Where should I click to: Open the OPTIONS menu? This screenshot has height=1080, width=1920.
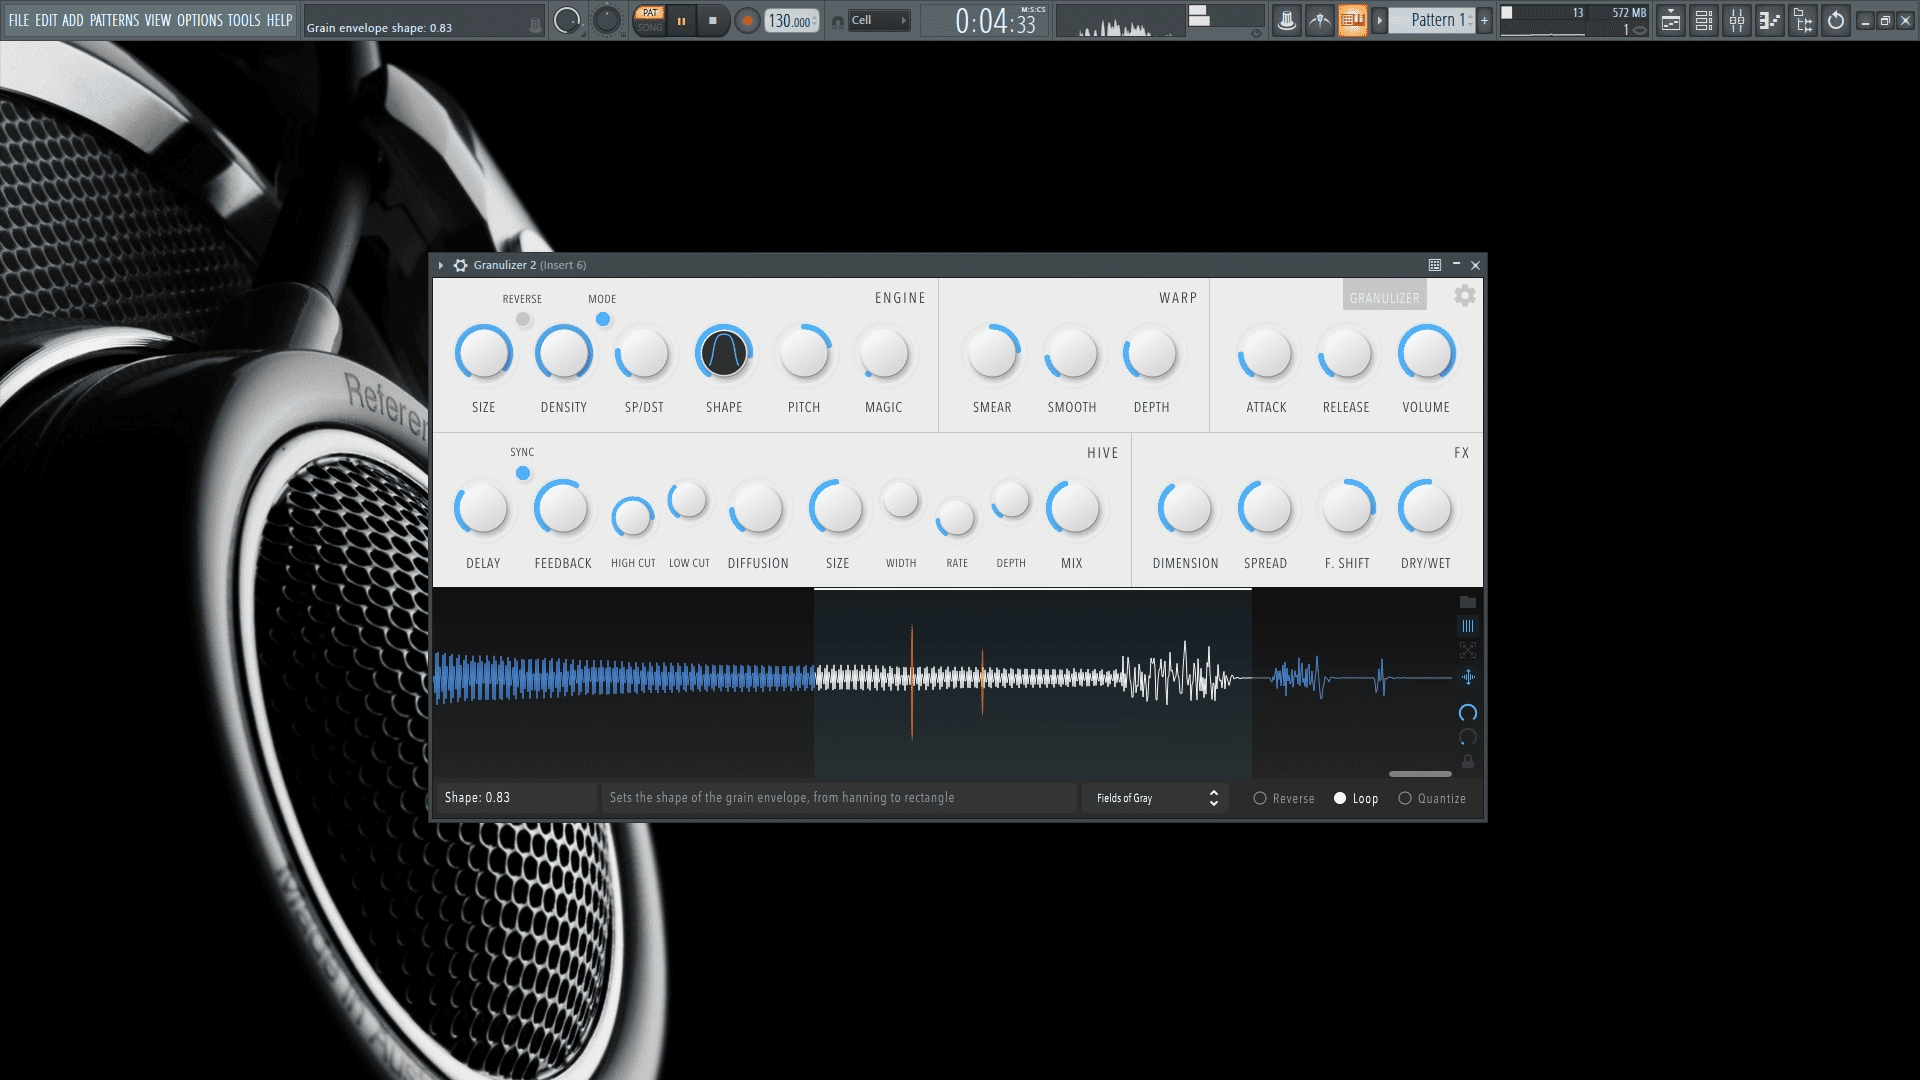(x=199, y=20)
